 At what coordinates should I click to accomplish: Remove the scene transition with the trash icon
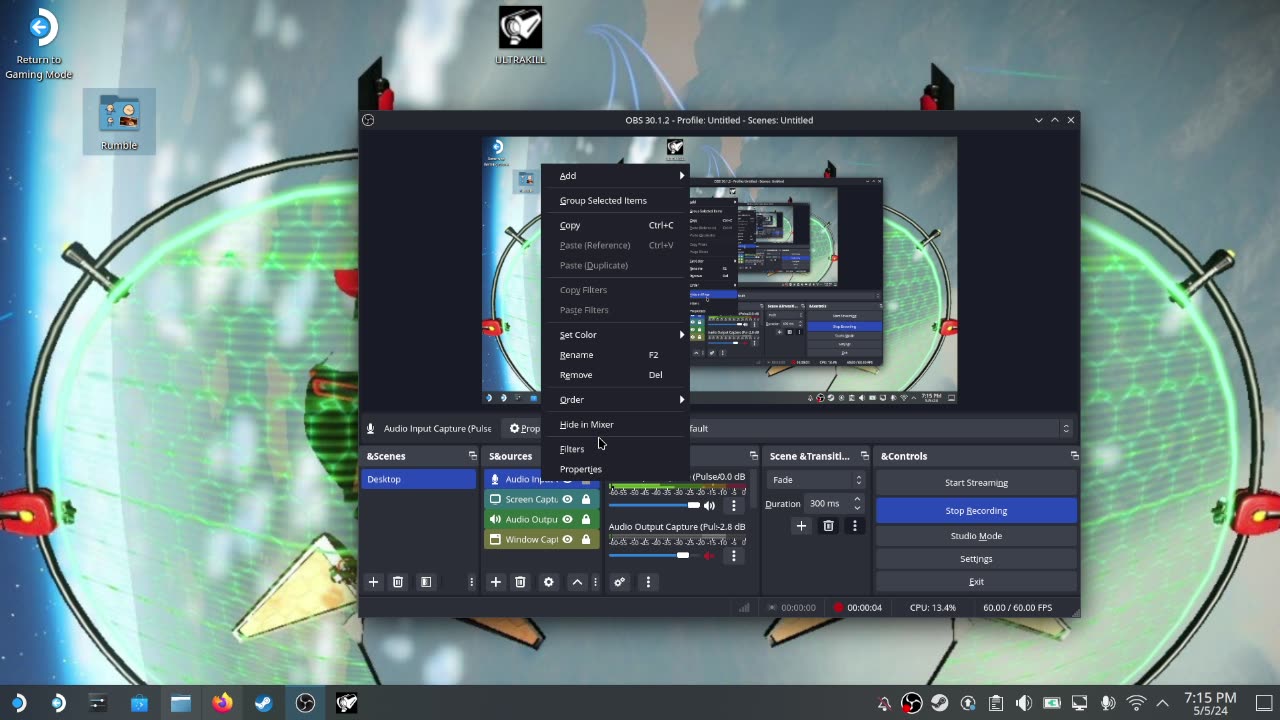pos(828,526)
